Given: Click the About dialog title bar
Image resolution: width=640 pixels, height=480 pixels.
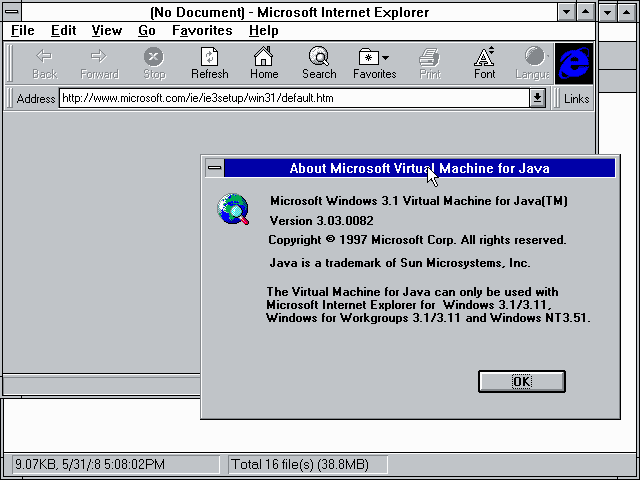Looking at the screenshot, I should pyautogui.click(x=420, y=168).
